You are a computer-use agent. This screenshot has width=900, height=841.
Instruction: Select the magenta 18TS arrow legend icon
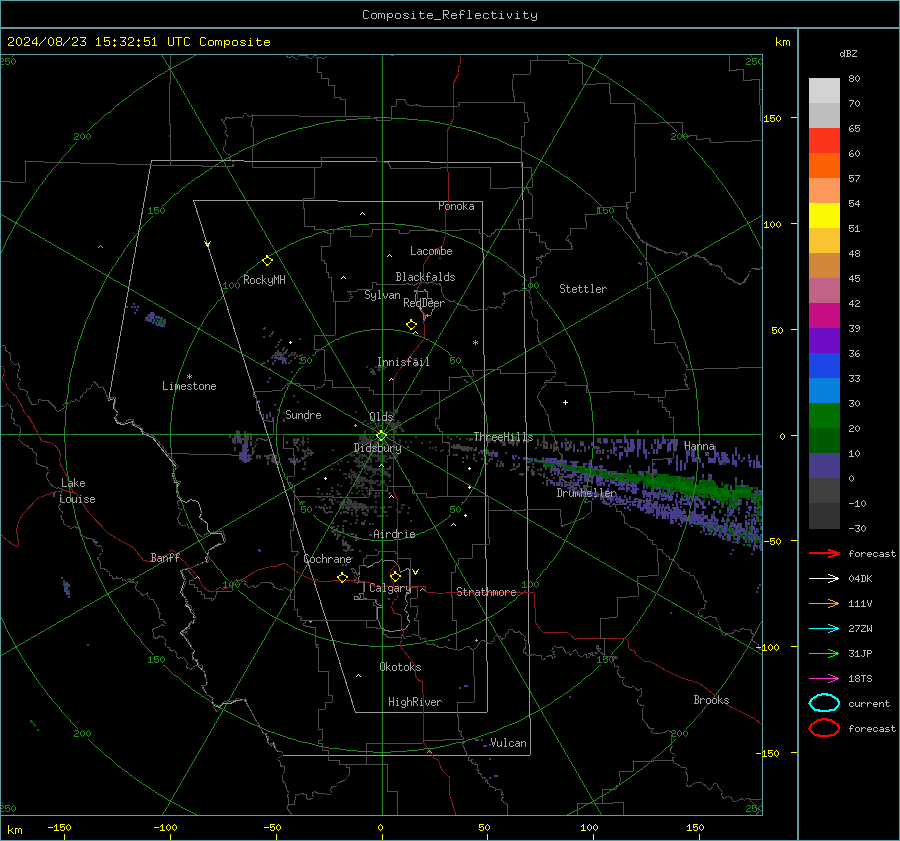(x=824, y=679)
